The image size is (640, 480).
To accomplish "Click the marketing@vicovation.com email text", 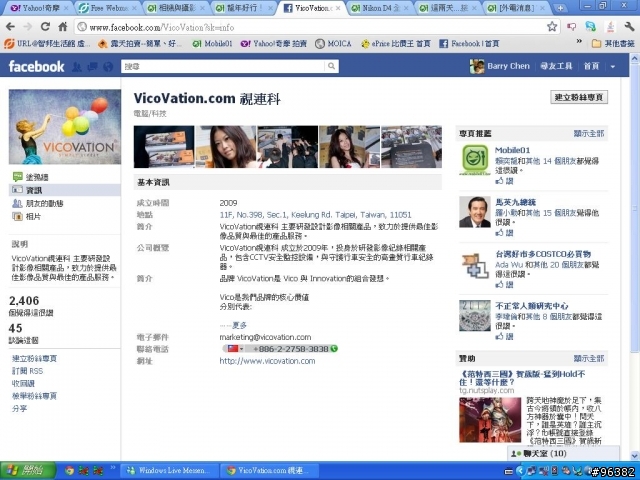I will (x=265, y=337).
